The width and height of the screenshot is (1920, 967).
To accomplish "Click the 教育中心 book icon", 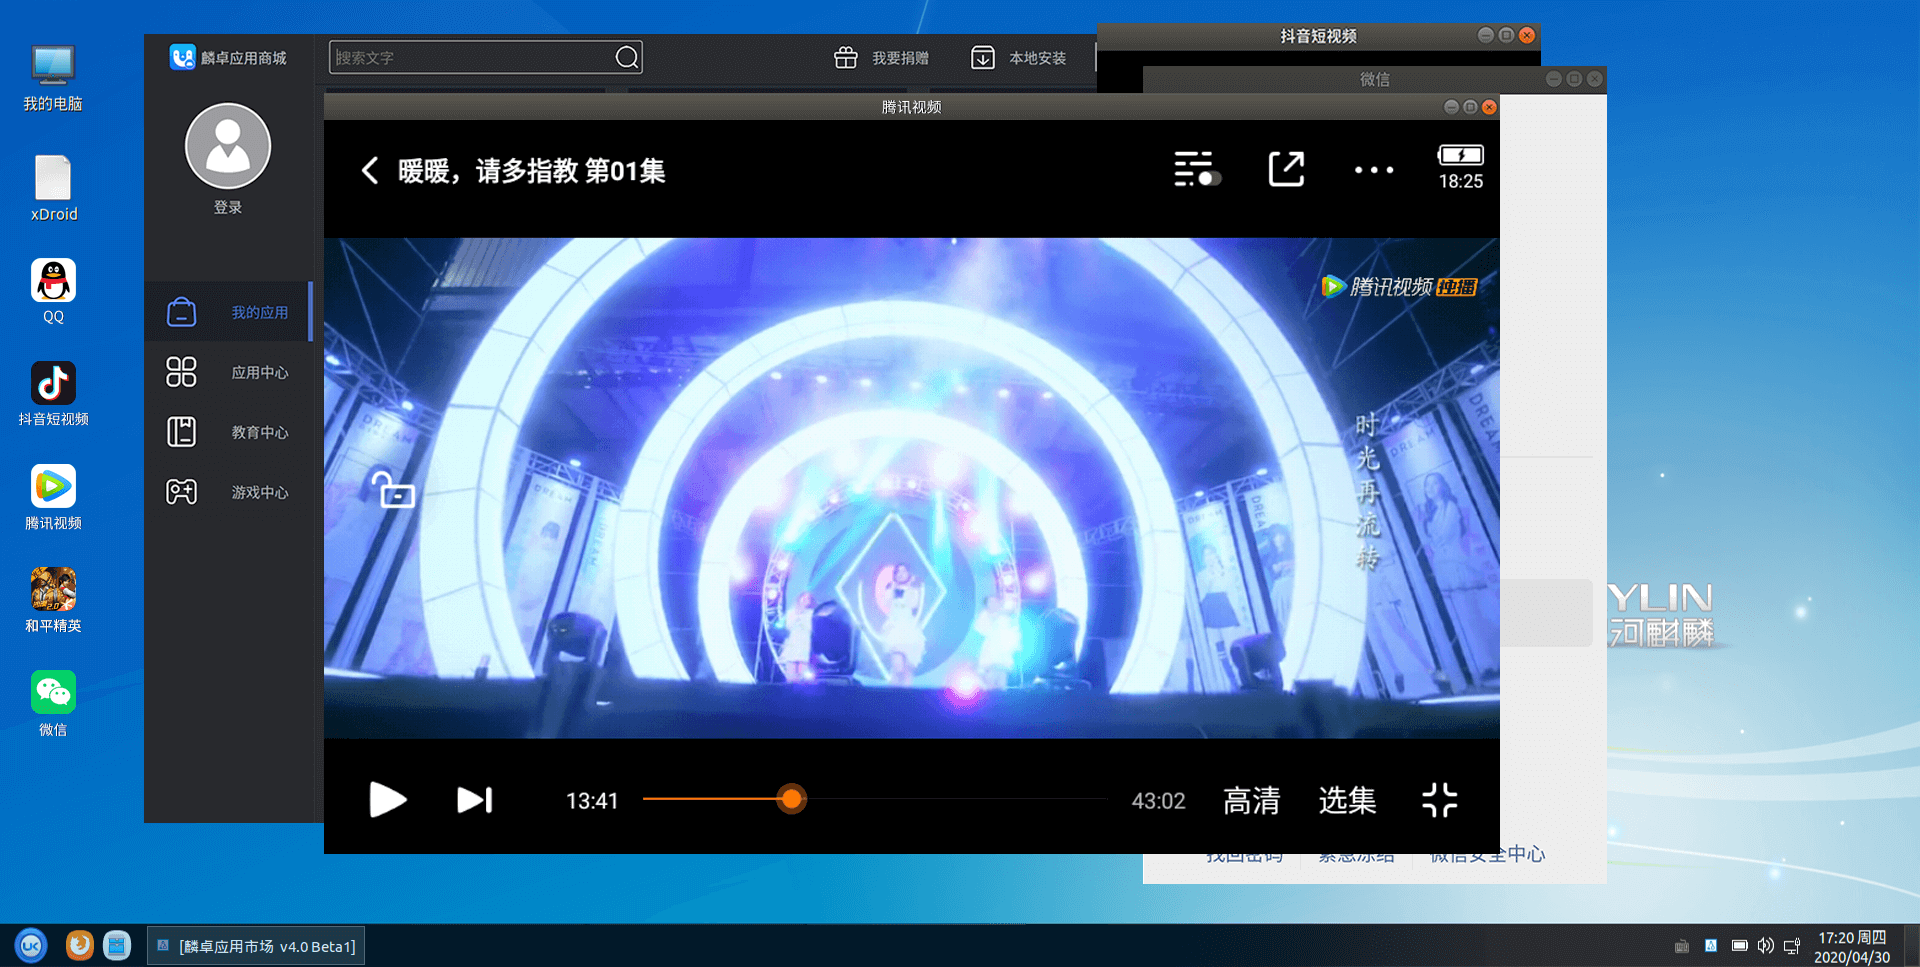I will click(181, 432).
